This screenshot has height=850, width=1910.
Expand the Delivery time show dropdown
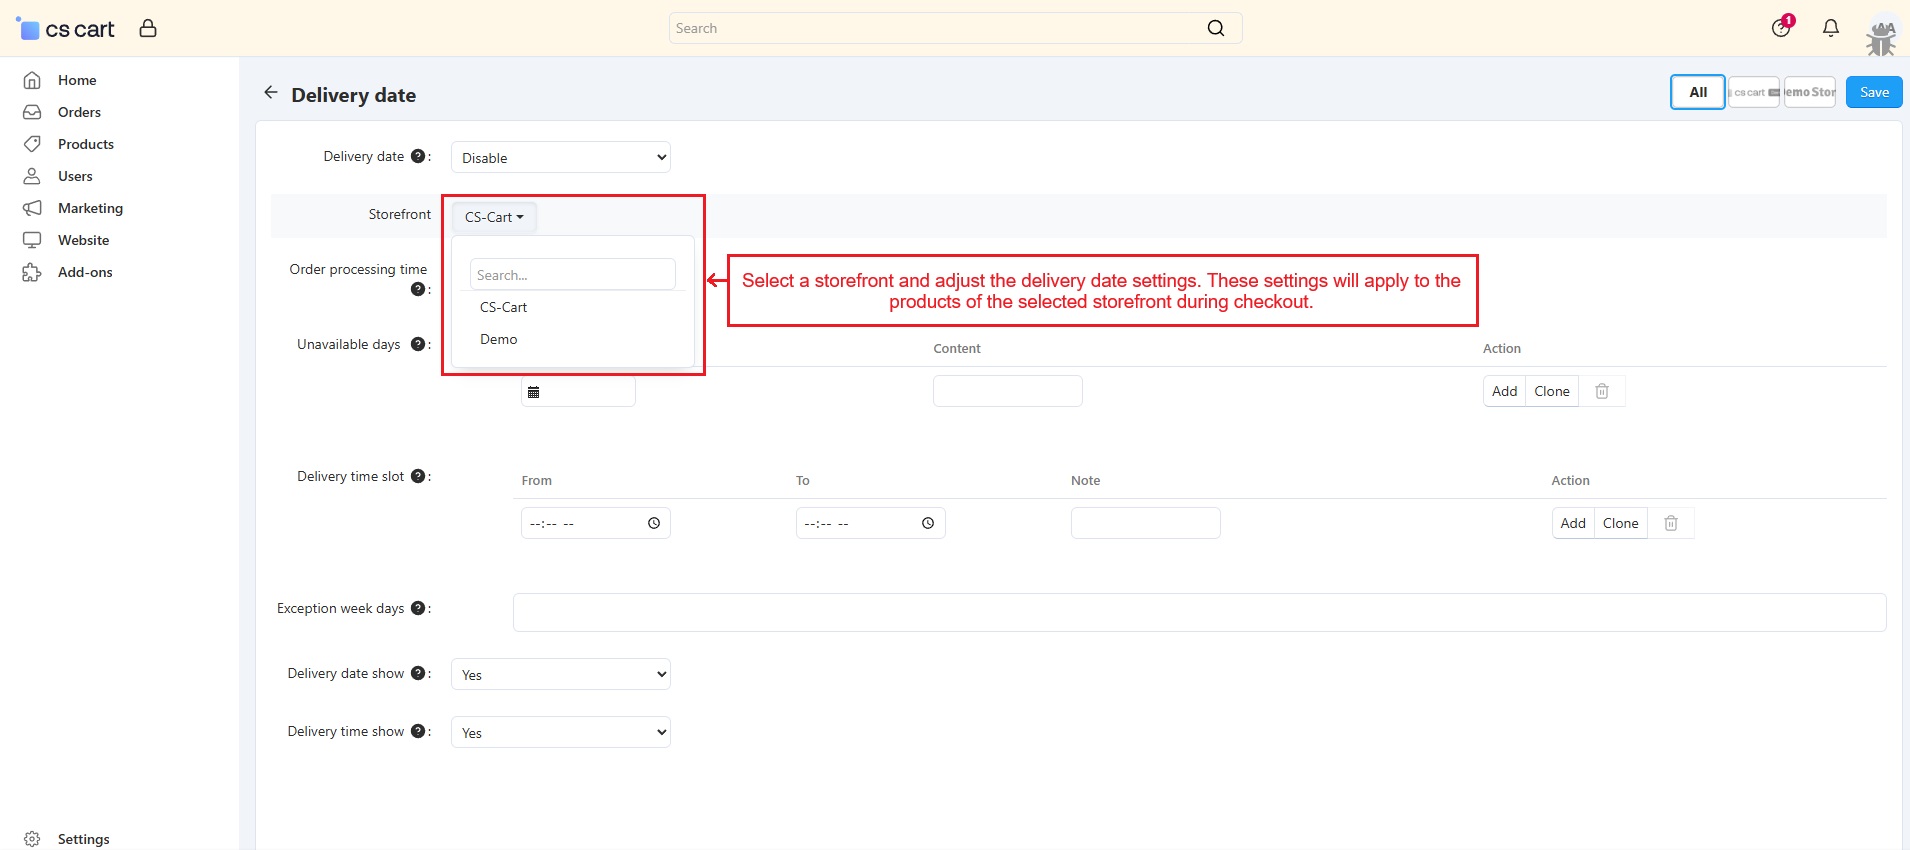click(560, 733)
